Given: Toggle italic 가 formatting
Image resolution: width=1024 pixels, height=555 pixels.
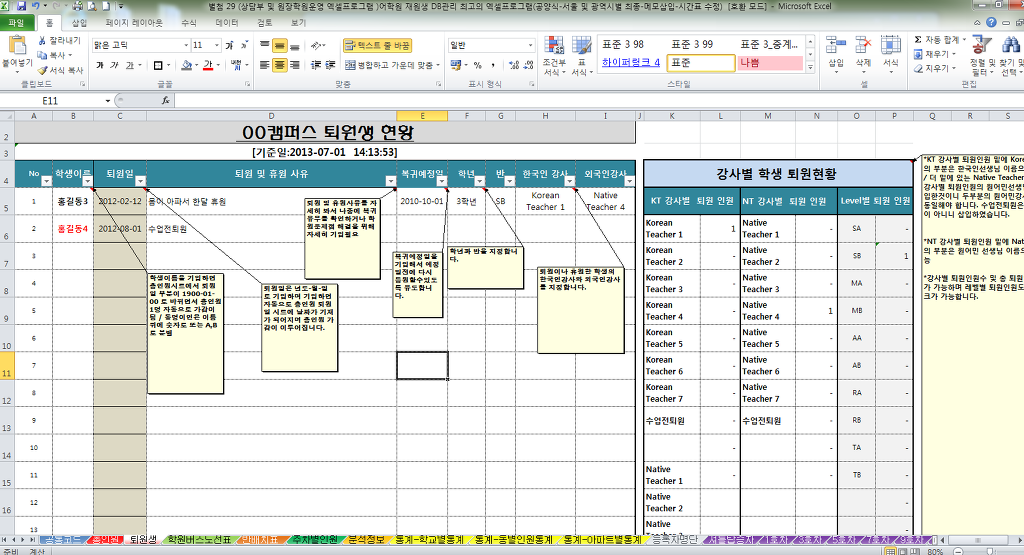Looking at the screenshot, I should [114, 65].
